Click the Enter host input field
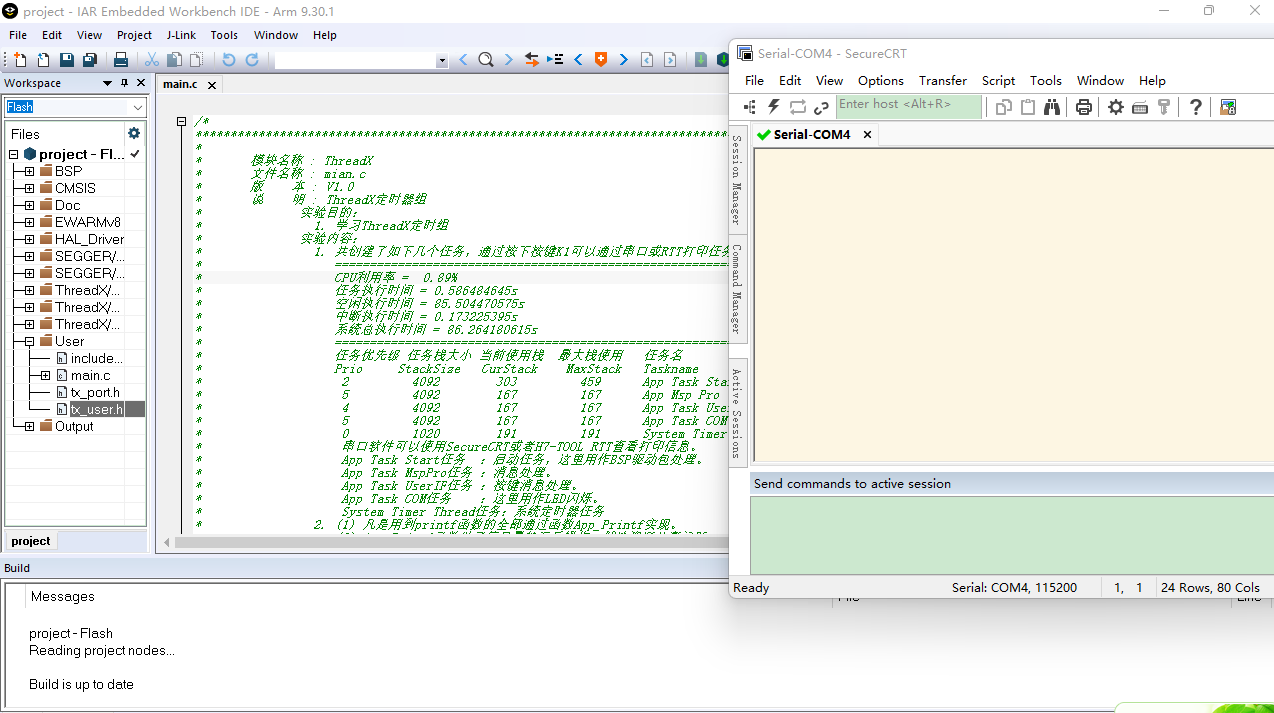 click(x=909, y=107)
